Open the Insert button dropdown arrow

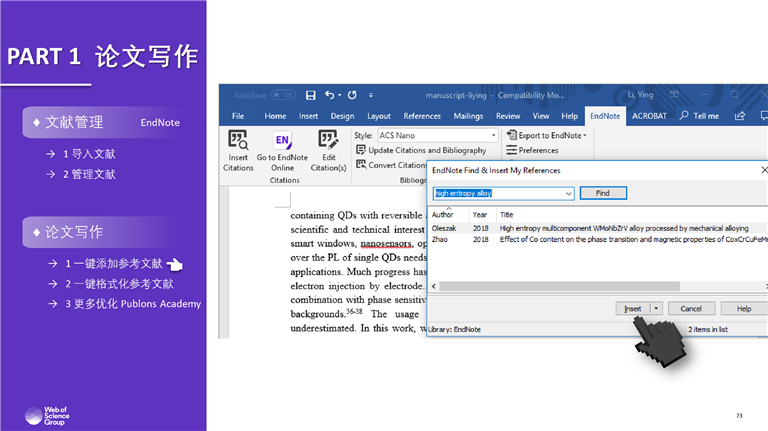pos(656,309)
